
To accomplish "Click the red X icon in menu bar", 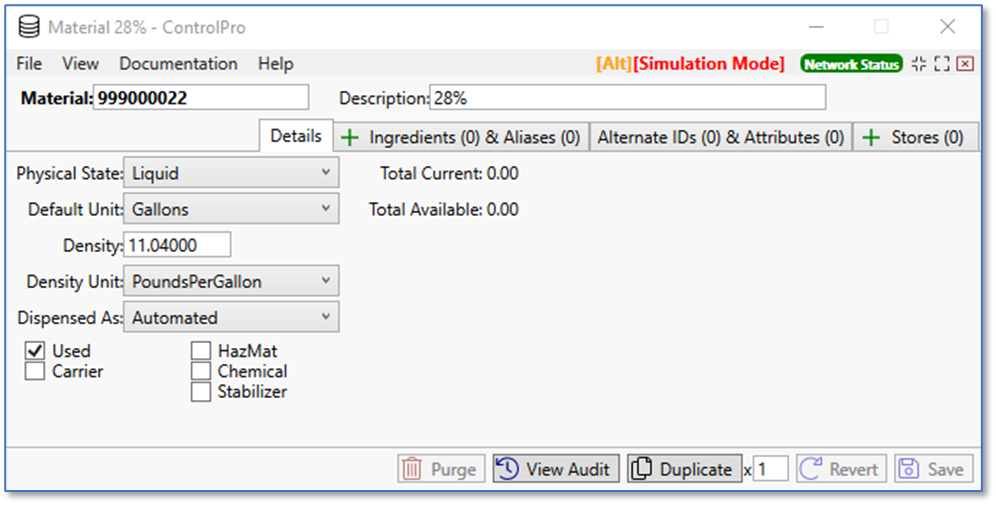I will click(x=964, y=64).
